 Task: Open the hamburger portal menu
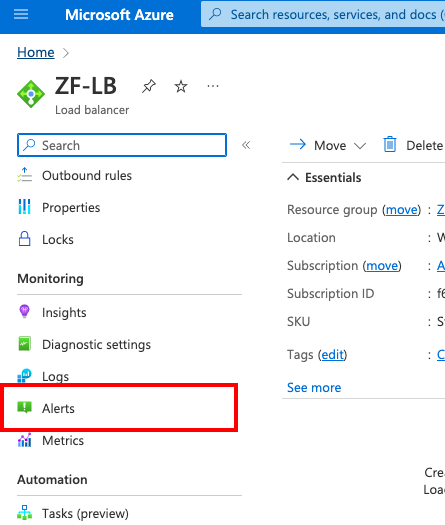click(21, 14)
